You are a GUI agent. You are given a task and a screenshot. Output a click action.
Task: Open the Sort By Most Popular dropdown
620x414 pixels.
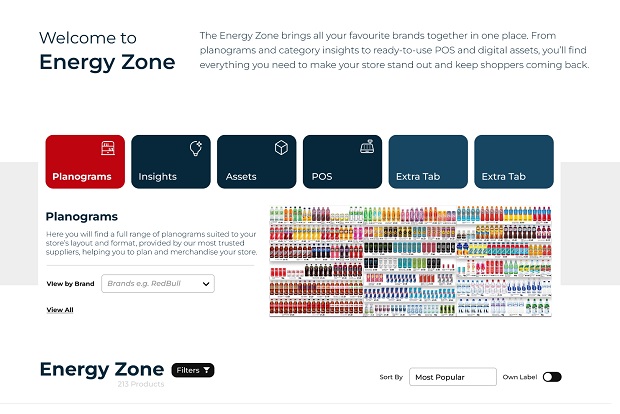click(452, 377)
